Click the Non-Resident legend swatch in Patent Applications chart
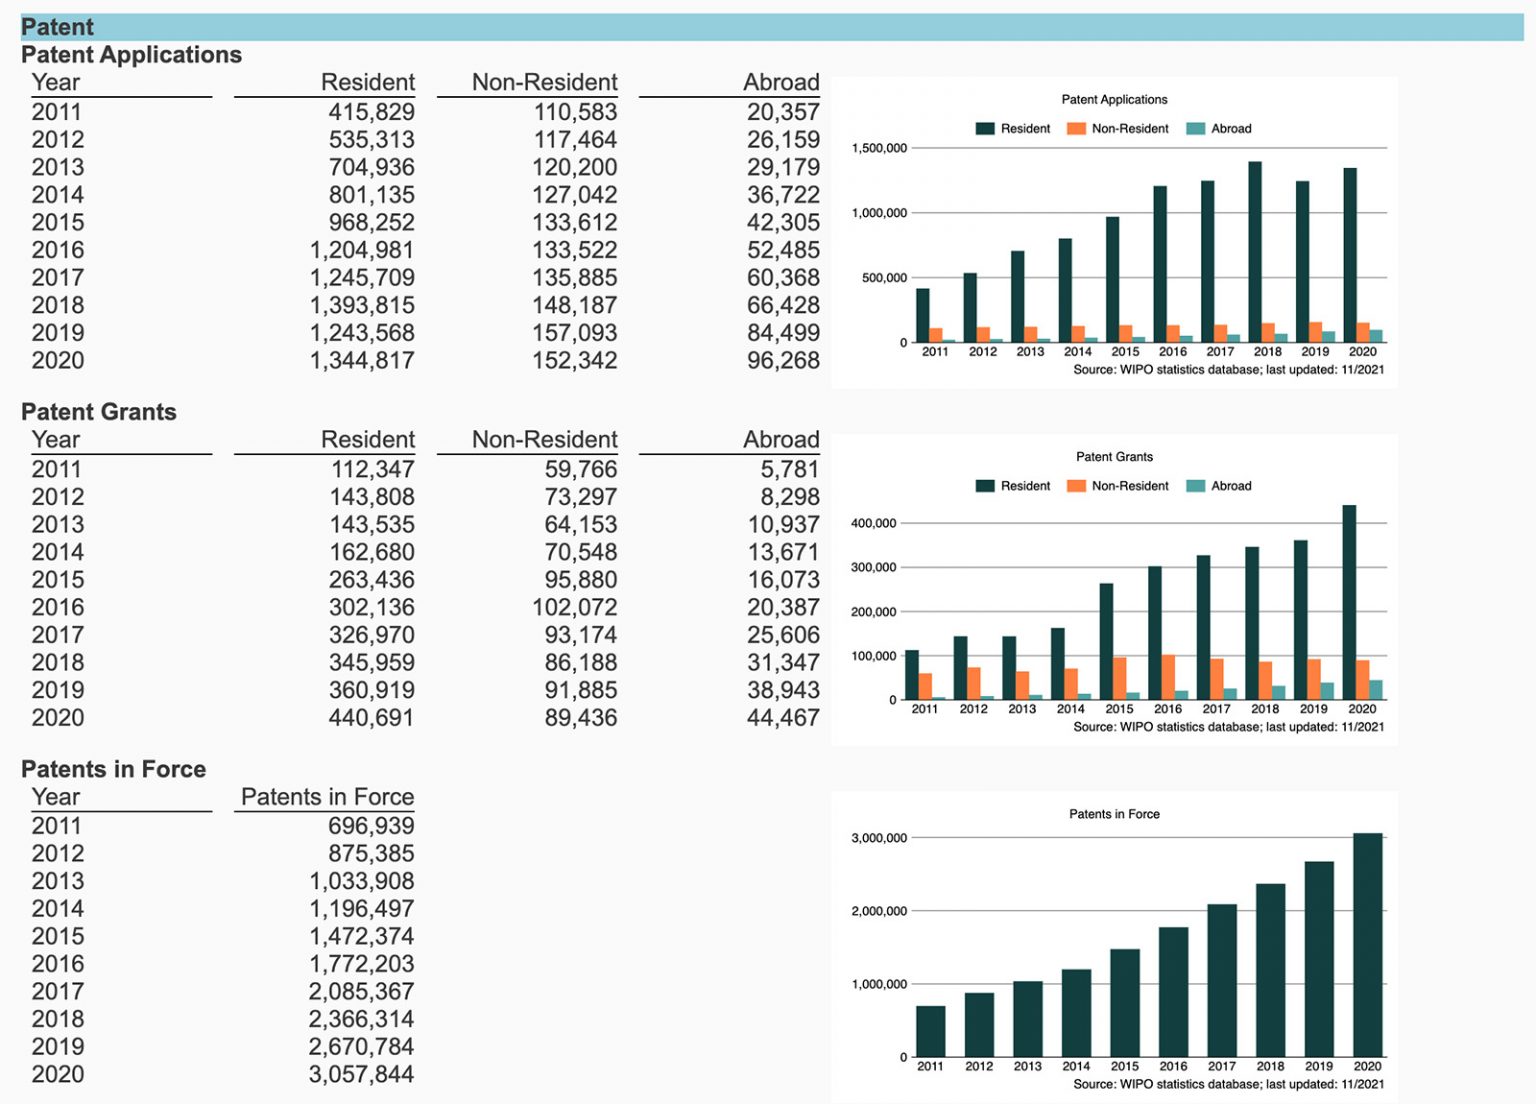 [x=1076, y=129]
